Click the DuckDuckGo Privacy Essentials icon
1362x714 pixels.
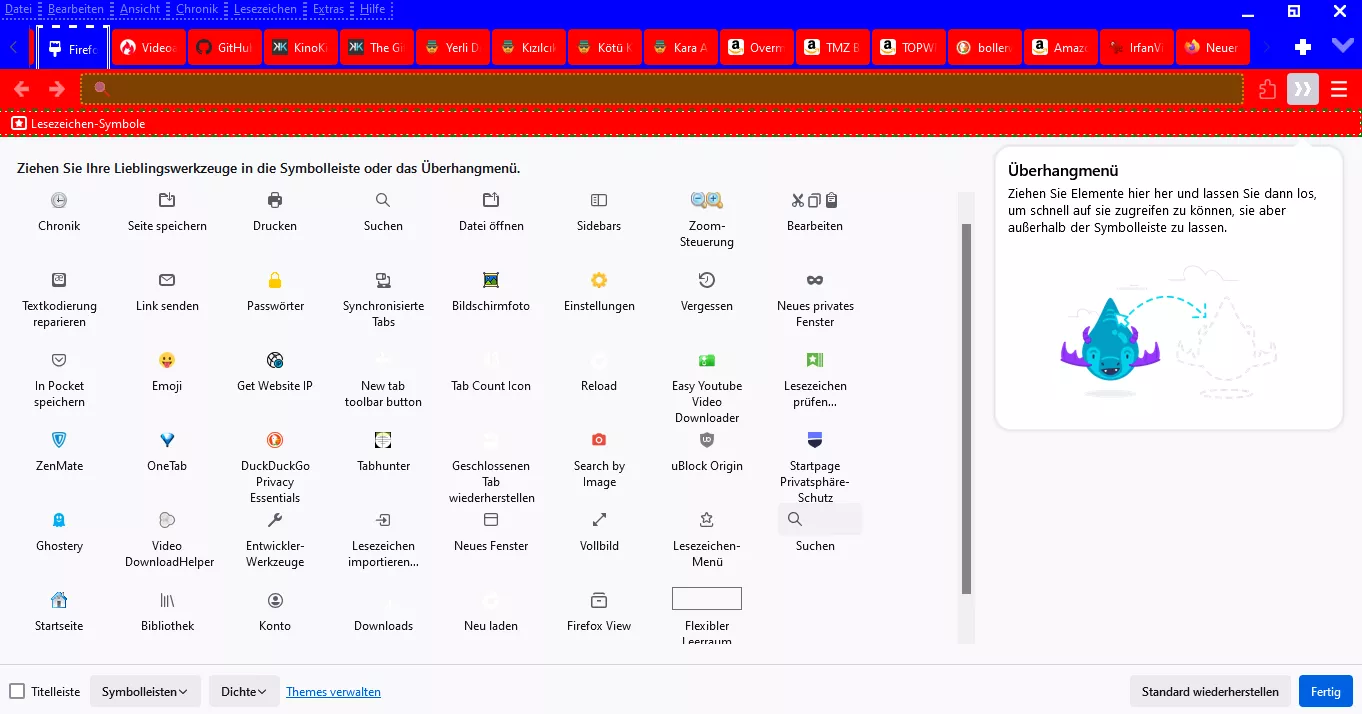(x=275, y=440)
